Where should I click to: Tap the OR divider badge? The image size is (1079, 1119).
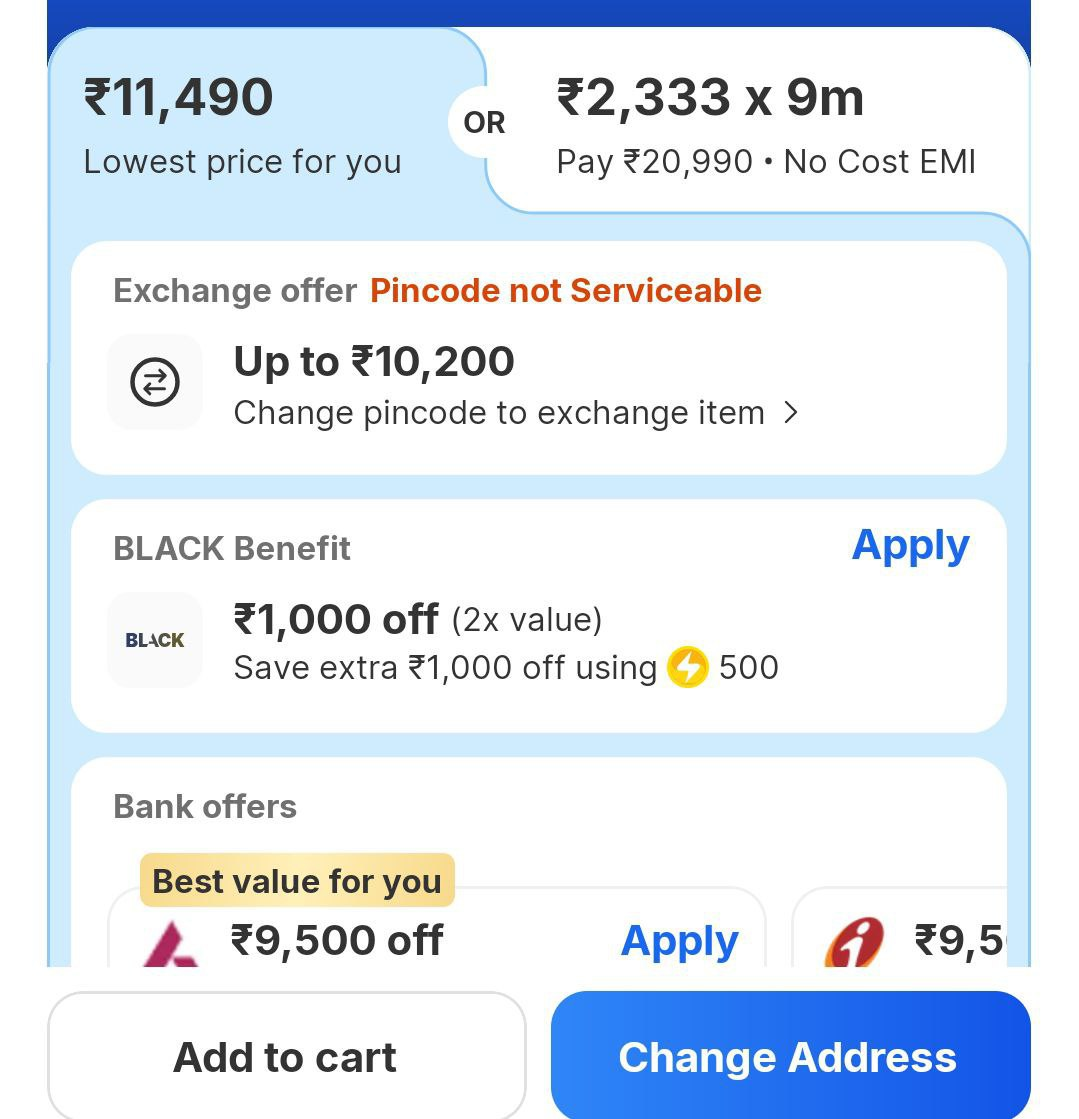[484, 123]
